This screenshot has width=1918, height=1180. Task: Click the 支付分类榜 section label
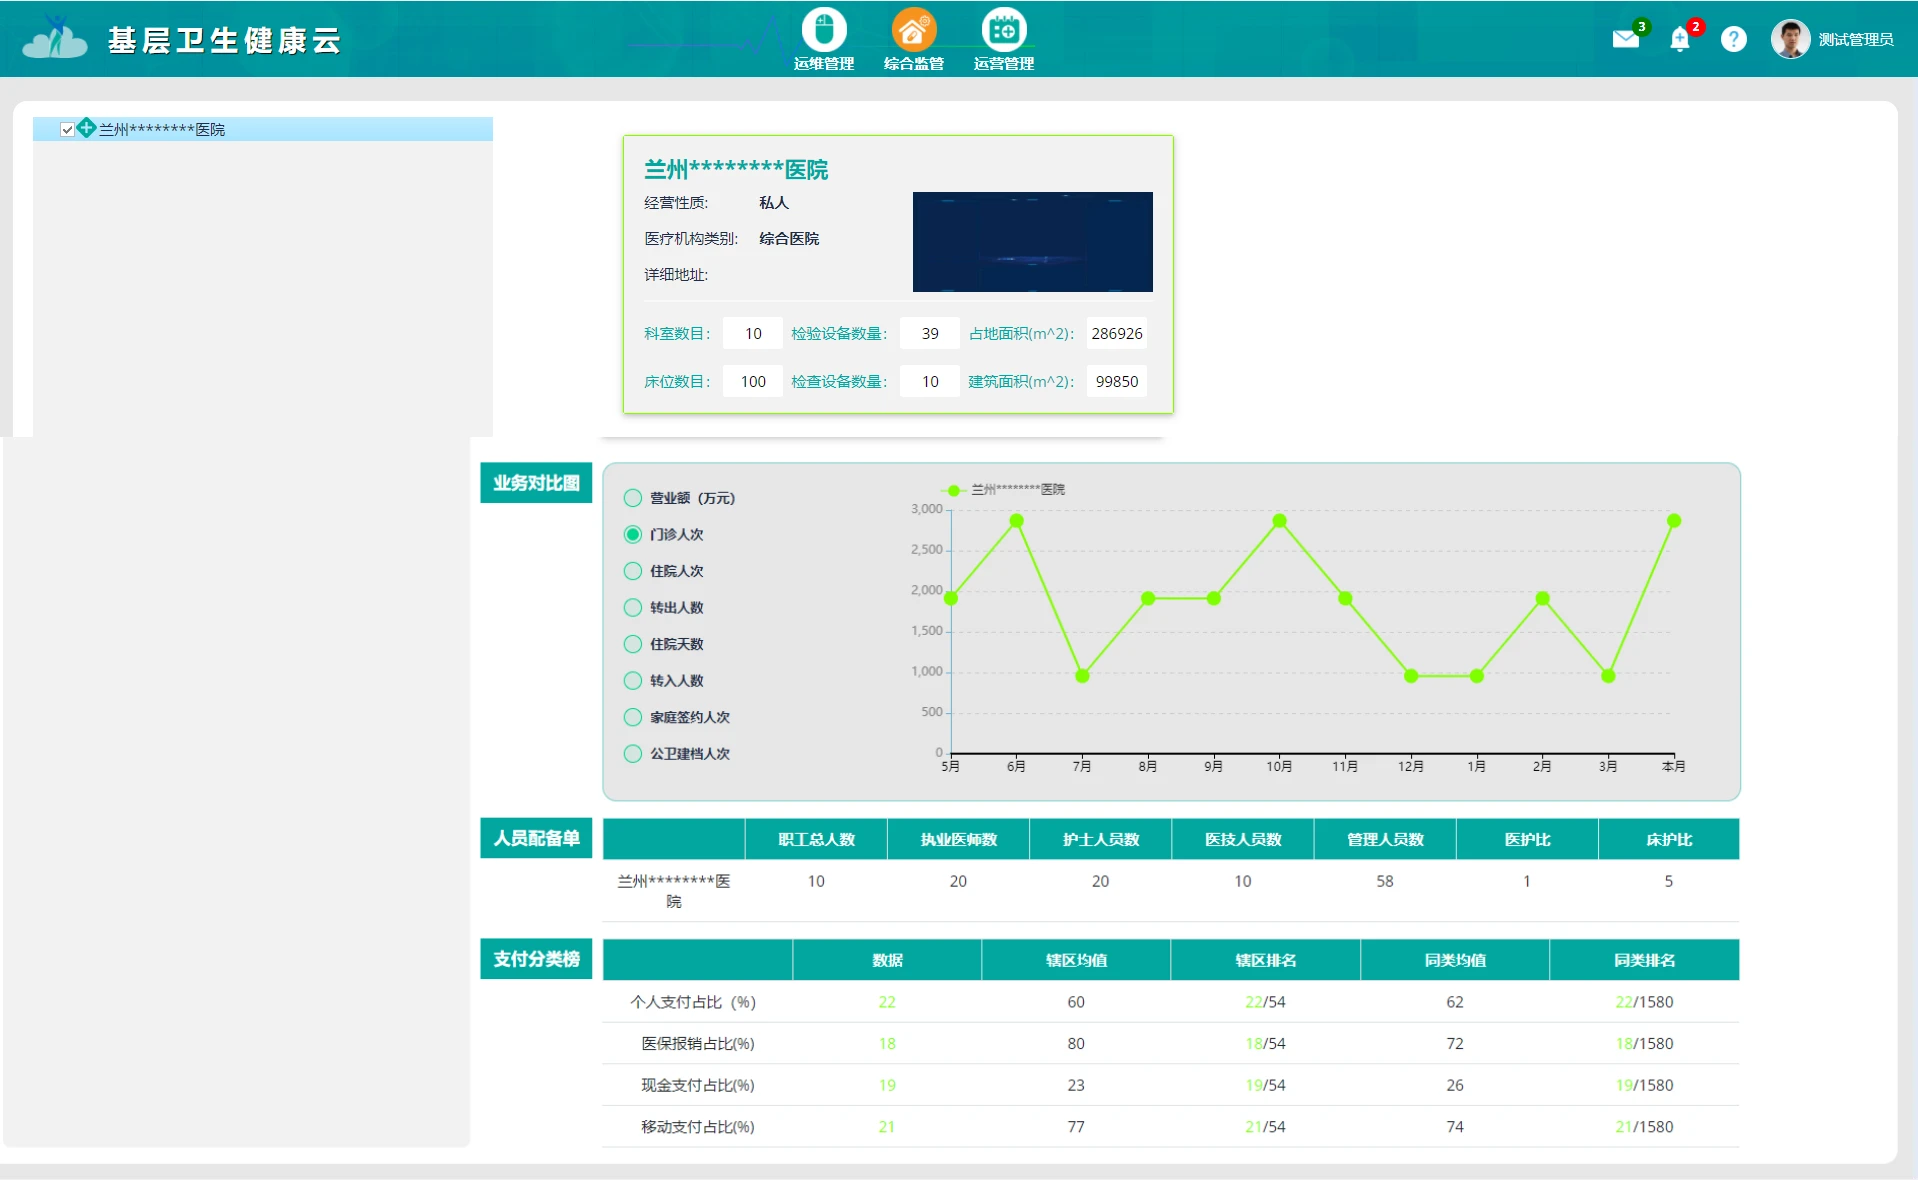[x=536, y=959]
